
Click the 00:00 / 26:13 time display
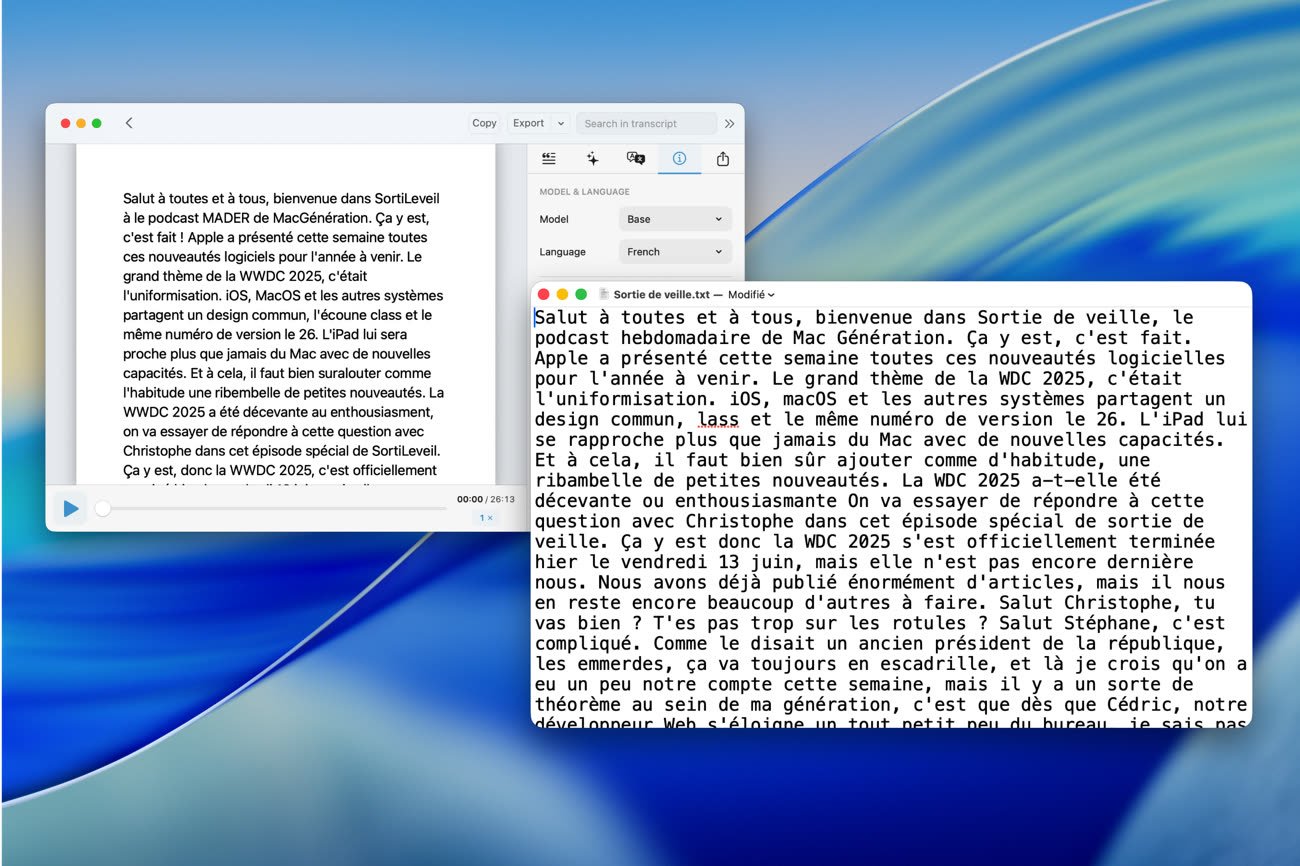[x=486, y=499]
